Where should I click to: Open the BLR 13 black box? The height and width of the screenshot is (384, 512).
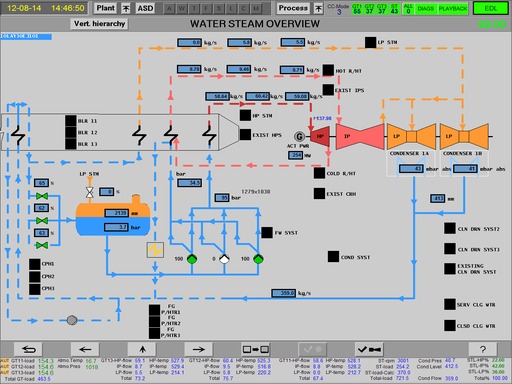(x=71, y=144)
